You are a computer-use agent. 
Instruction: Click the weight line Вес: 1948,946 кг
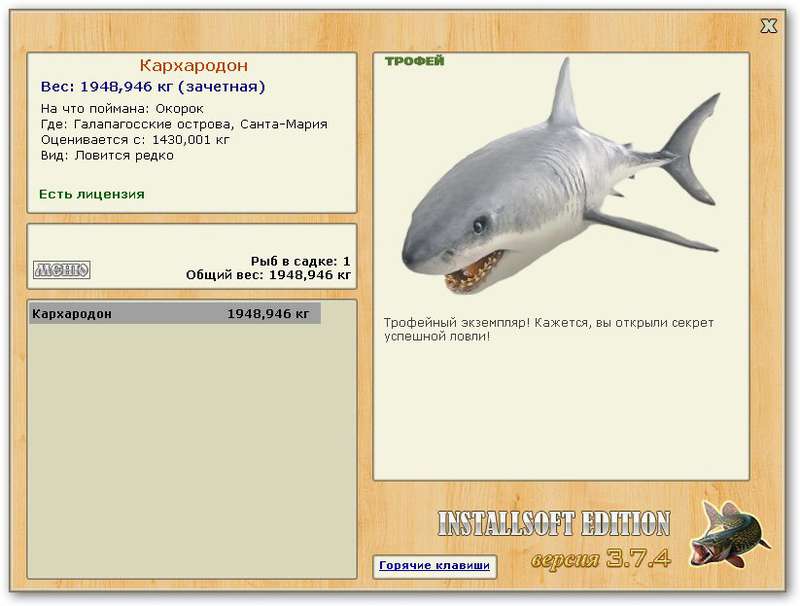click(x=153, y=87)
